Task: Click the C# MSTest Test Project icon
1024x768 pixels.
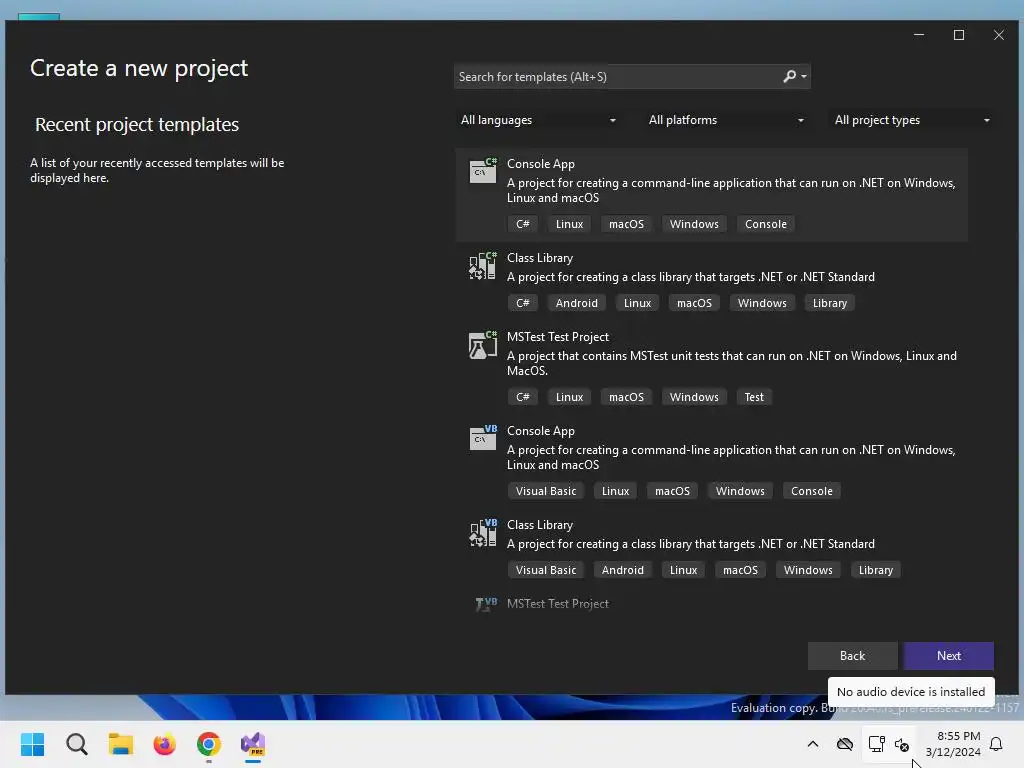Action: click(483, 344)
